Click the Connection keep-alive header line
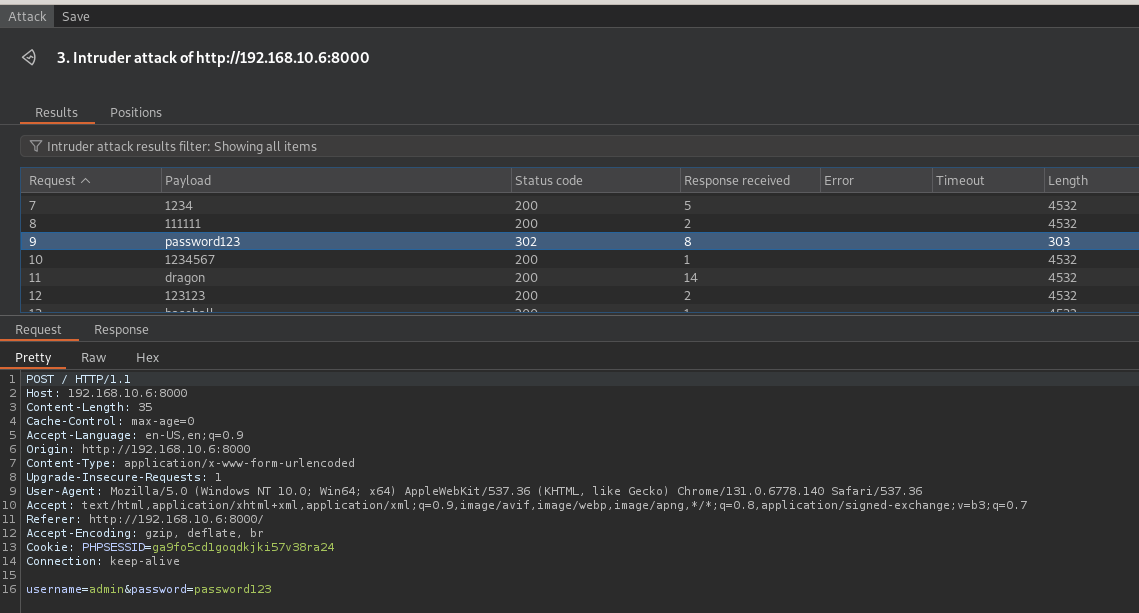Screen dimensions: 1139x613 click(102, 561)
